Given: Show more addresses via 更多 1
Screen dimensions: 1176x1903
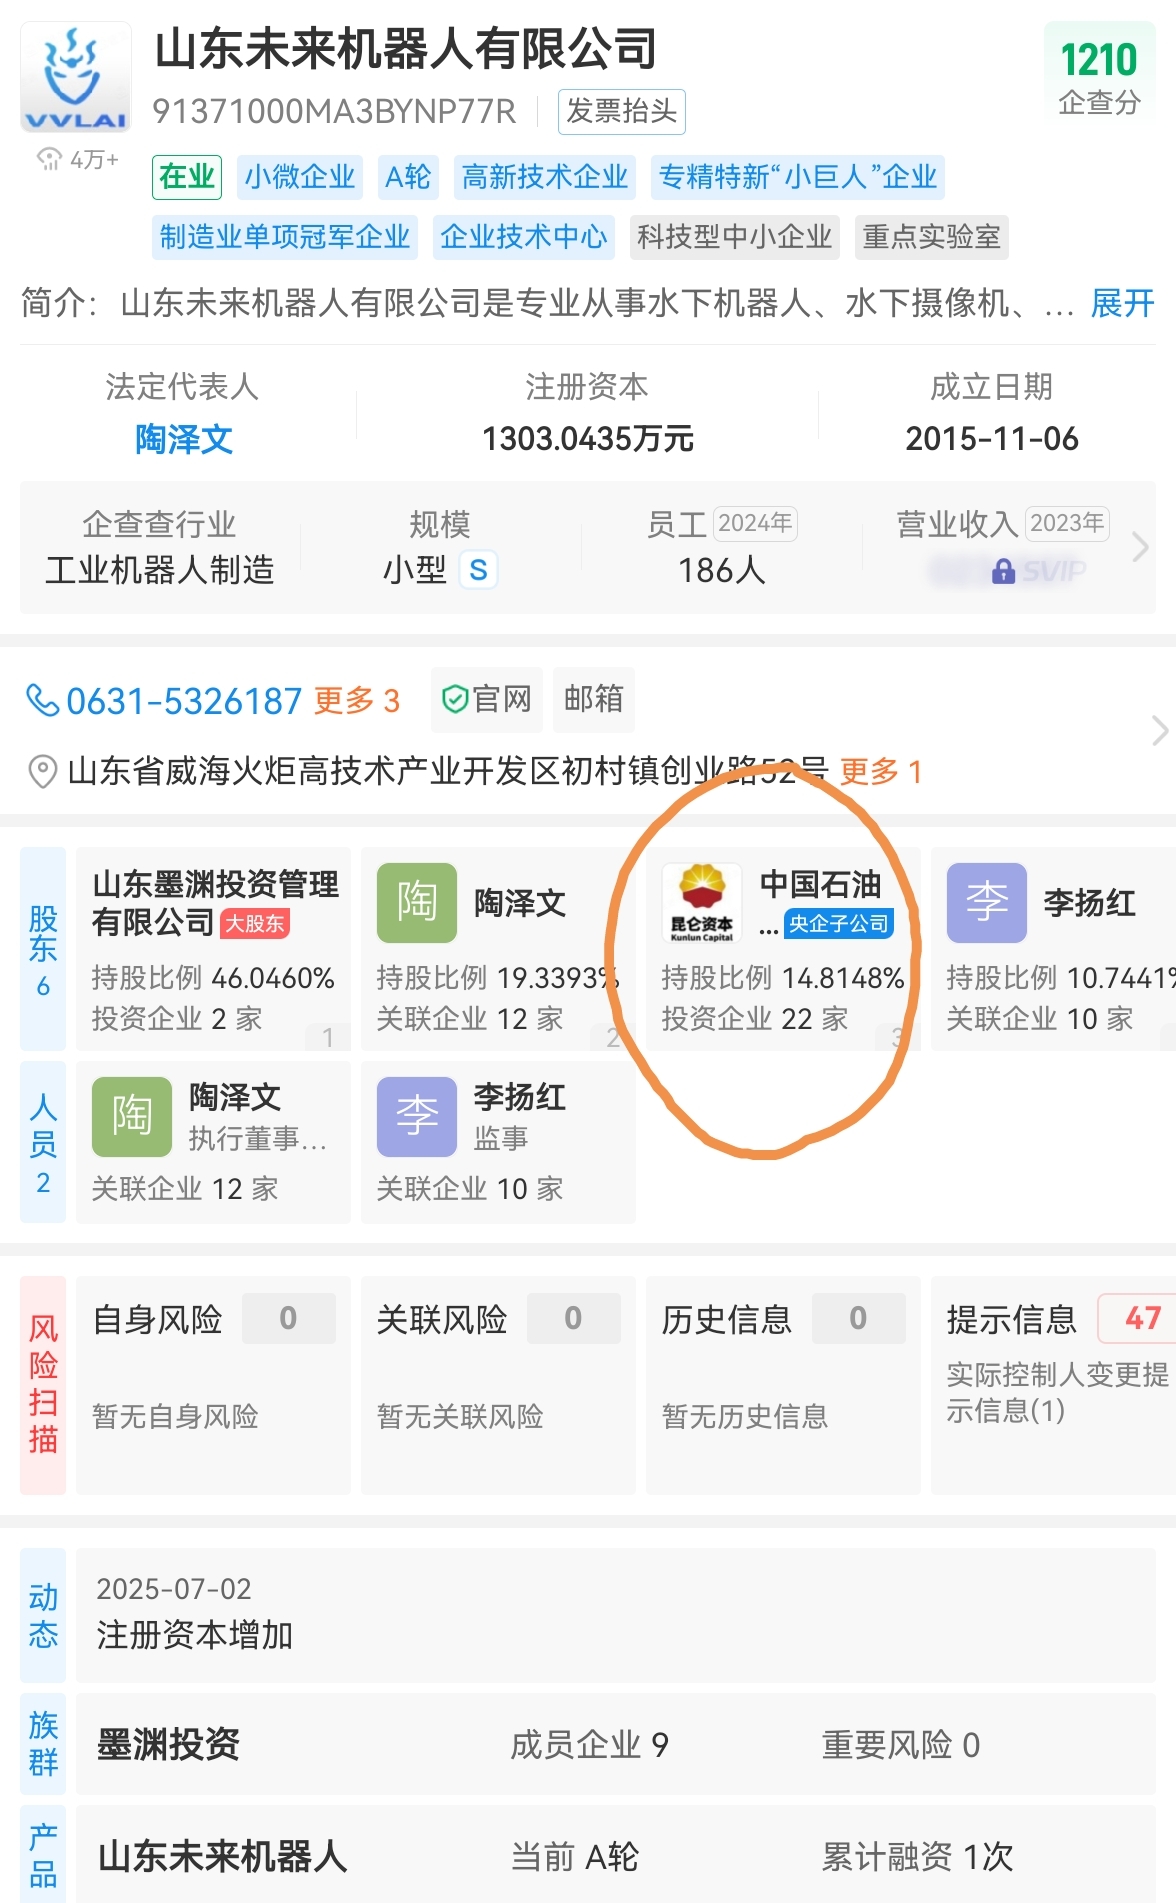Looking at the screenshot, I should tap(881, 771).
